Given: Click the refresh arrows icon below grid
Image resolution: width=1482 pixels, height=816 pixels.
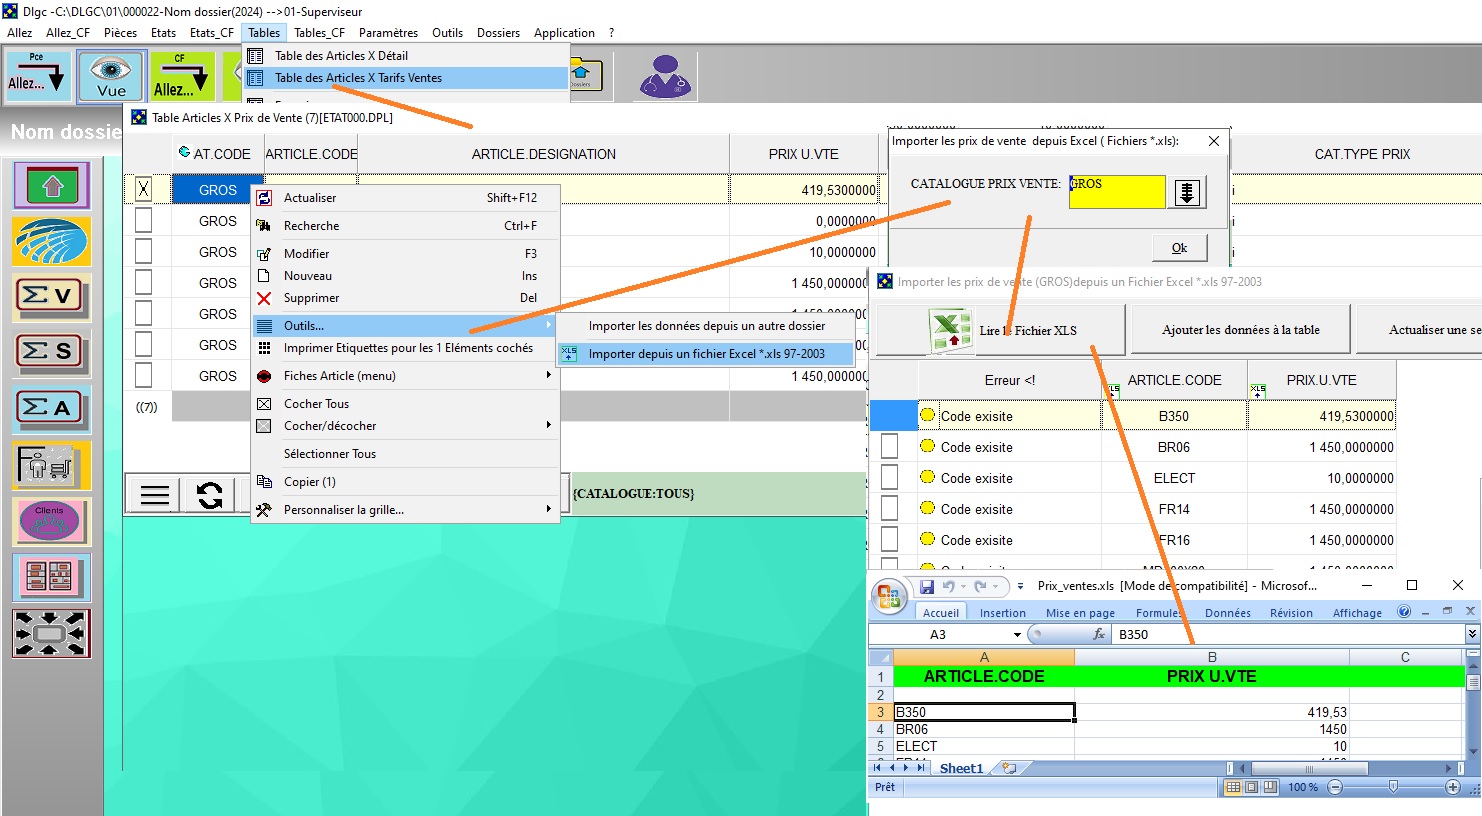Looking at the screenshot, I should [x=209, y=495].
